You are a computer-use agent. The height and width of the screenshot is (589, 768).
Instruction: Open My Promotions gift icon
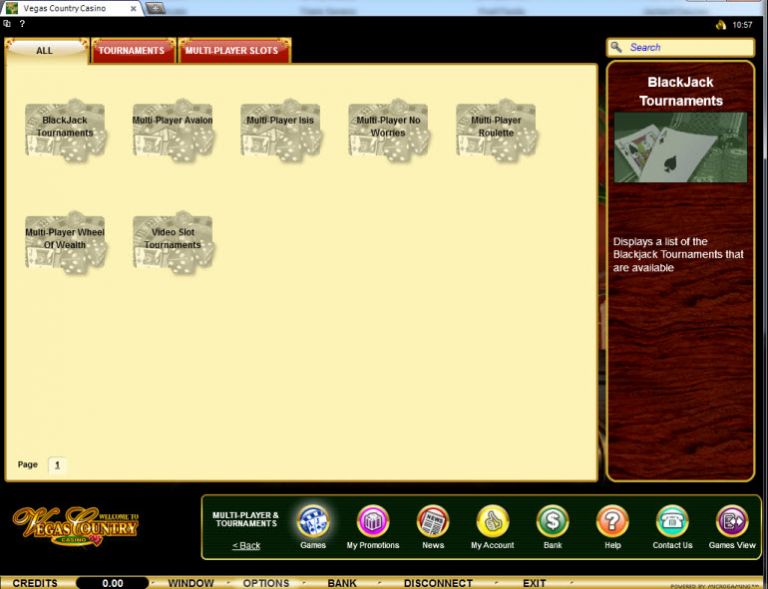[x=373, y=521]
